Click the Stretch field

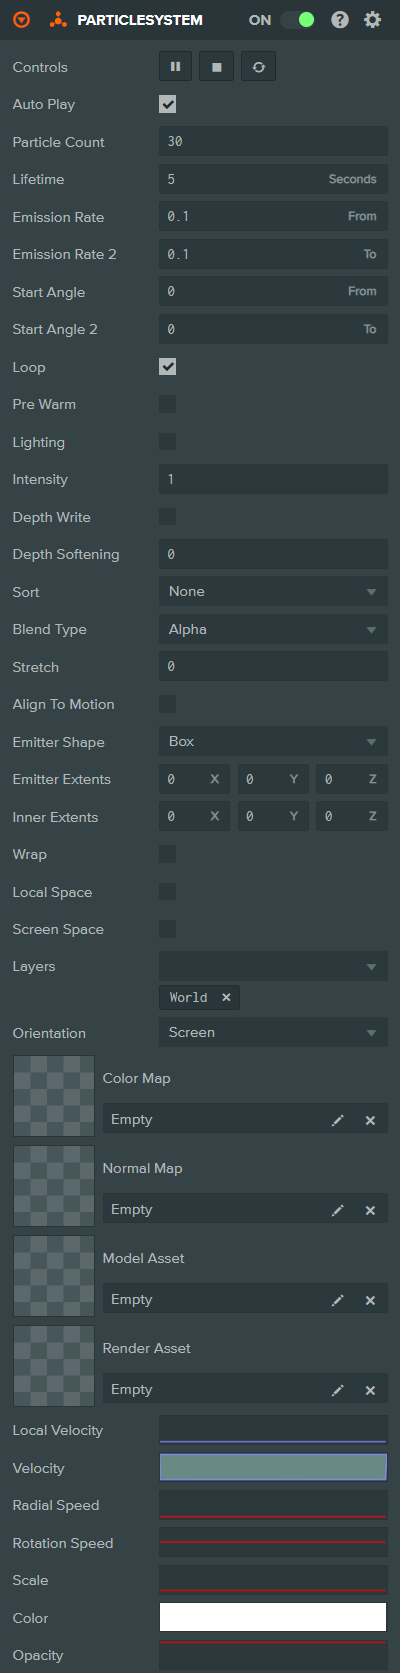click(x=273, y=667)
